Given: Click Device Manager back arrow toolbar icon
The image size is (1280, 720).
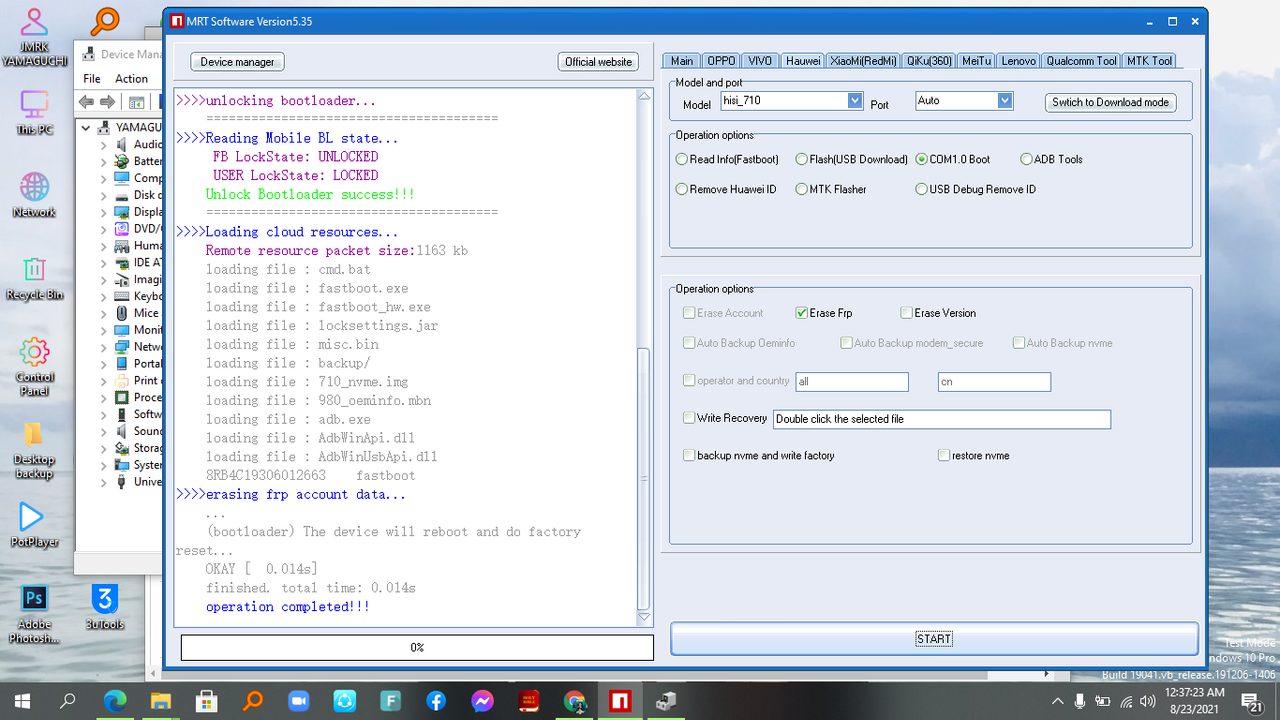Looking at the screenshot, I should [x=86, y=102].
